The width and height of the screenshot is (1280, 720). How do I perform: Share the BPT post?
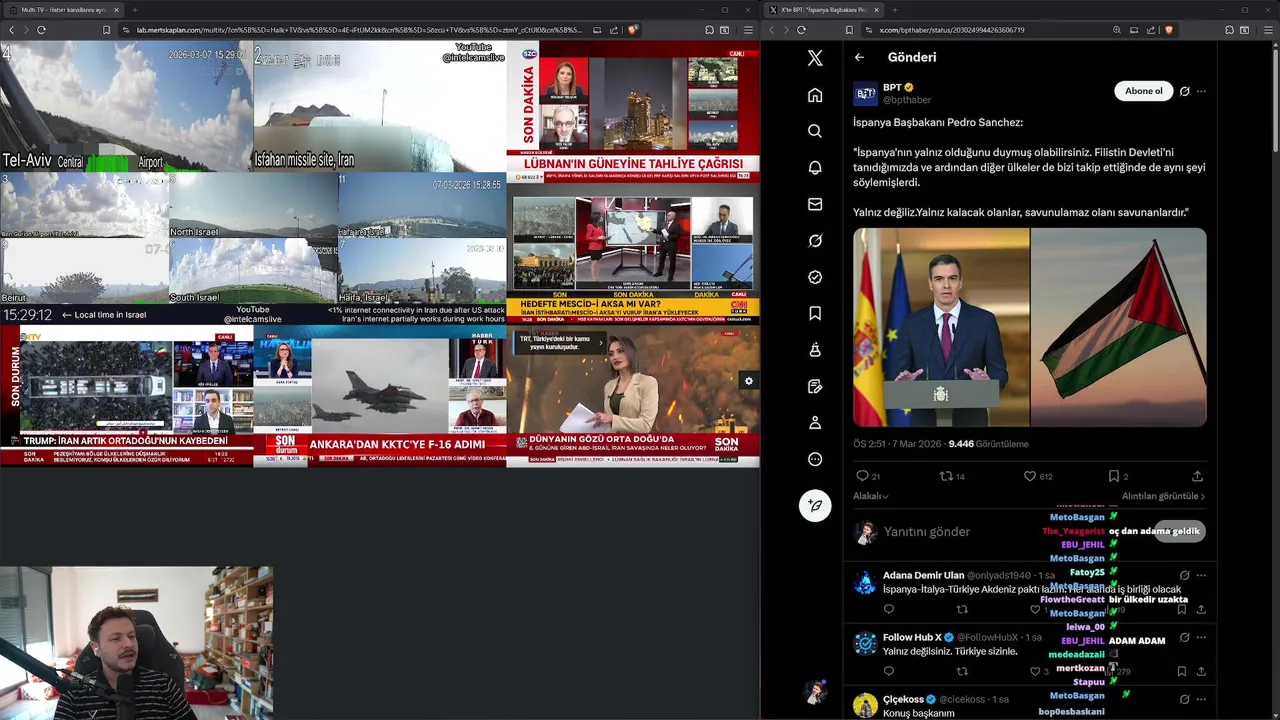1197,477
